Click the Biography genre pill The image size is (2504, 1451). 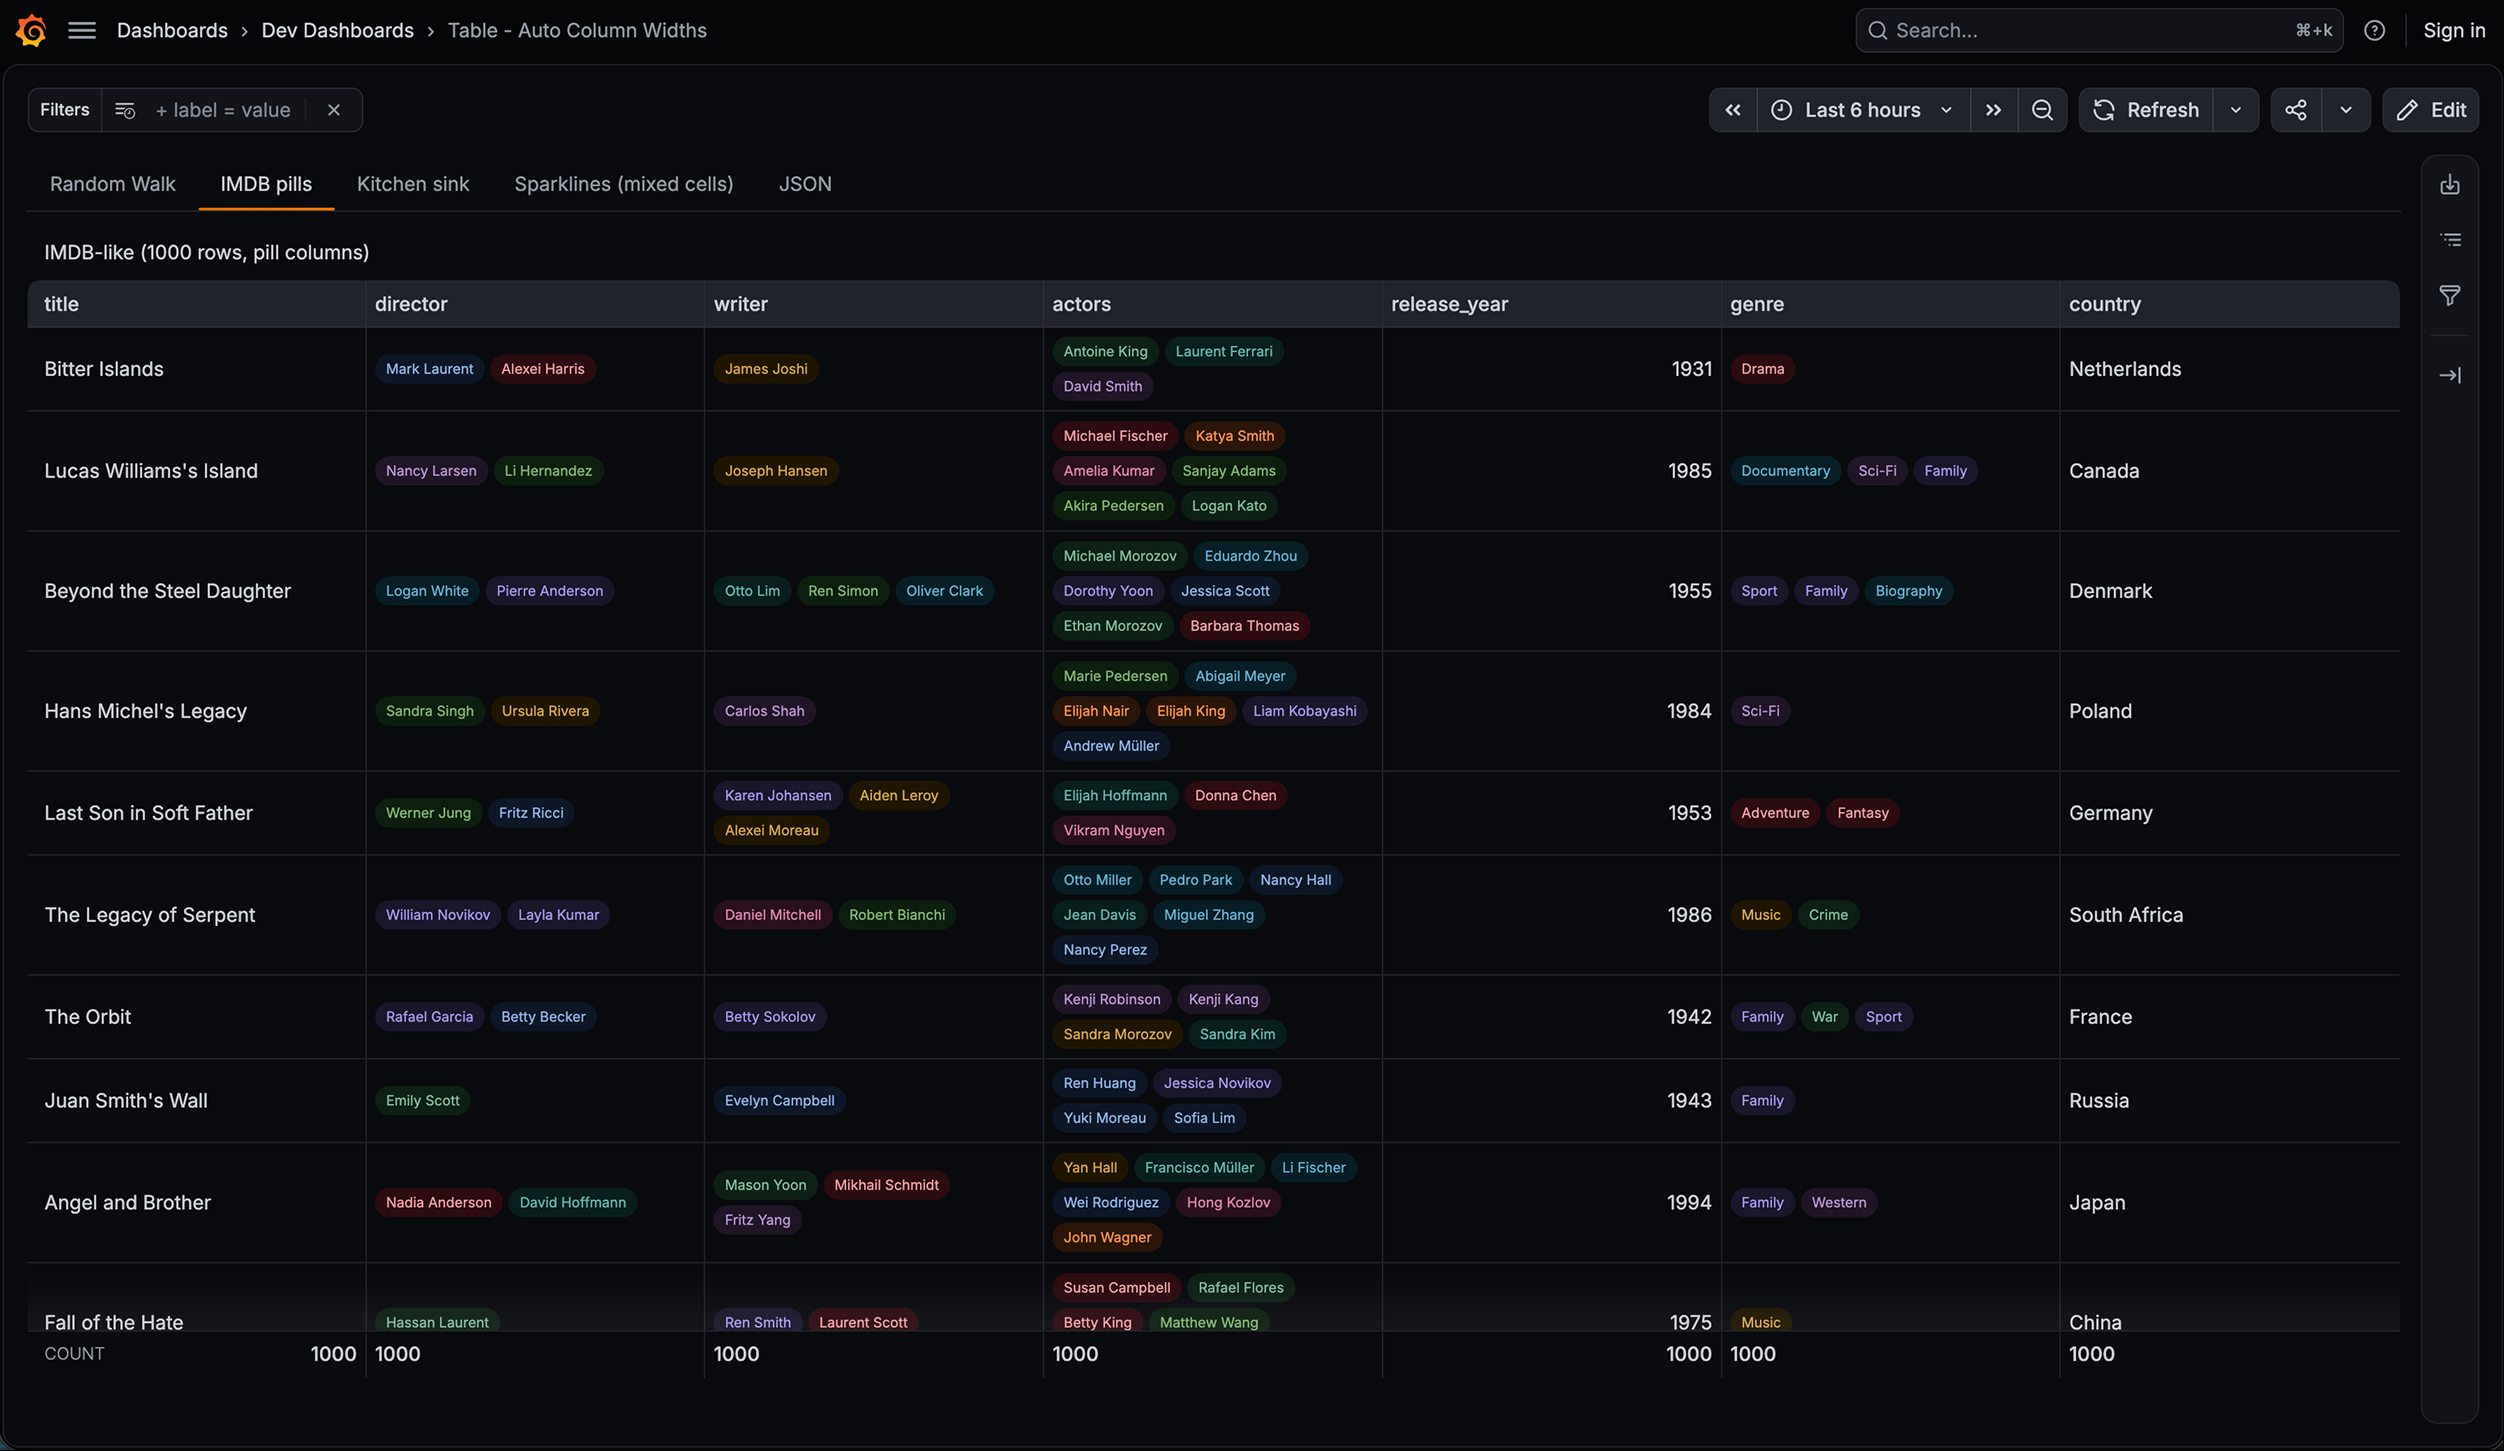(x=1908, y=591)
